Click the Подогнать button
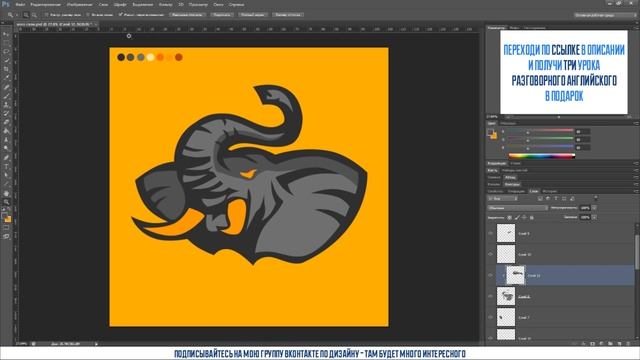The width and height of the screenshot is (640, 360). point(222,15)
